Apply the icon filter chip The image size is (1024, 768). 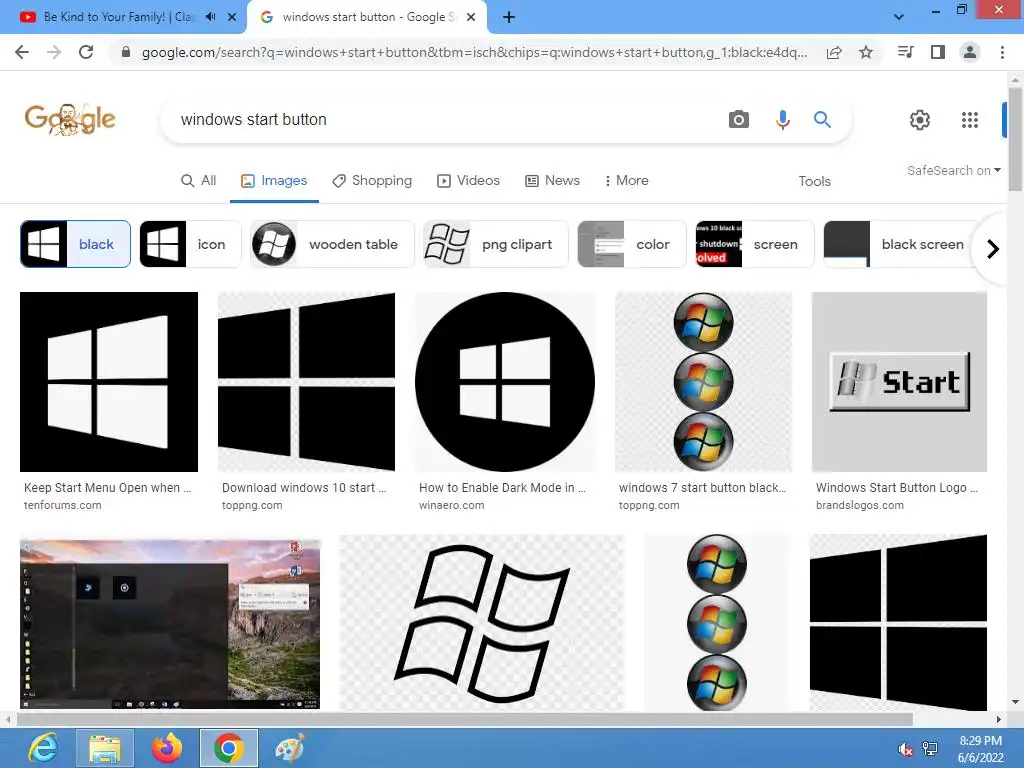point(191,244)
